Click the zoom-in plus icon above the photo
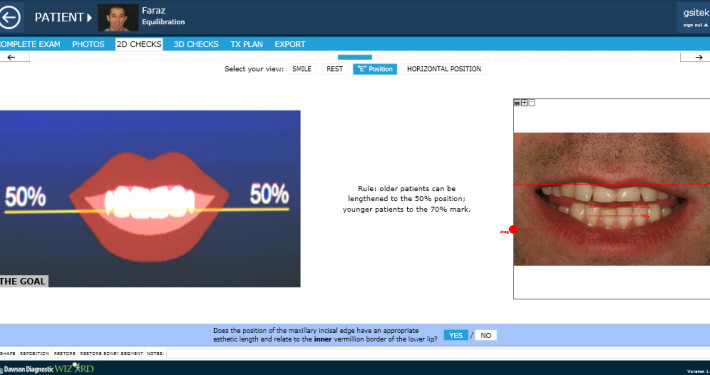 (524, 103)
